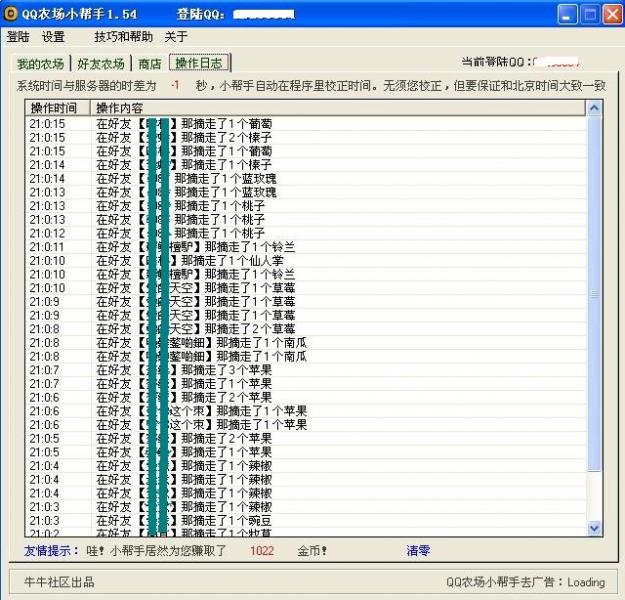Click the vertical scrollbar thumb in log
This screenshot has width=625, height=600.
coord(594,294)
